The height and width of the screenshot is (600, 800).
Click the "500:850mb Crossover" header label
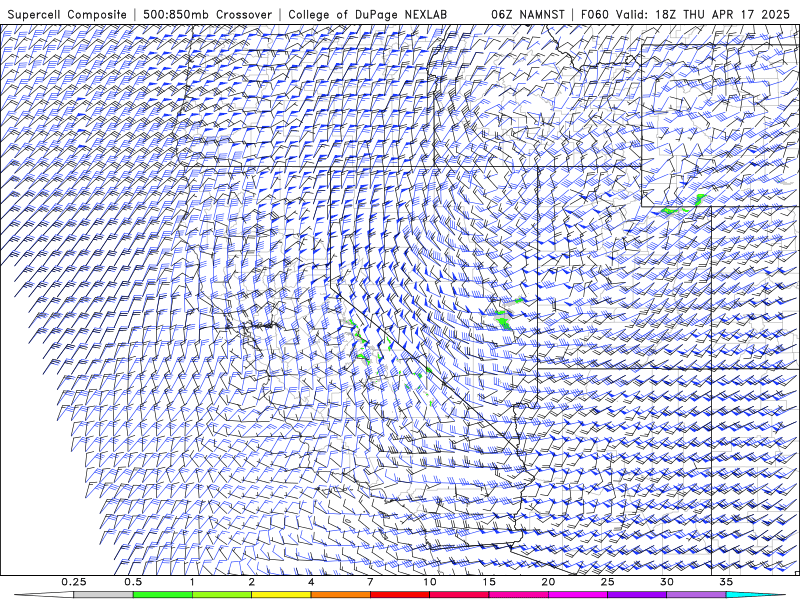pos(208,14)
